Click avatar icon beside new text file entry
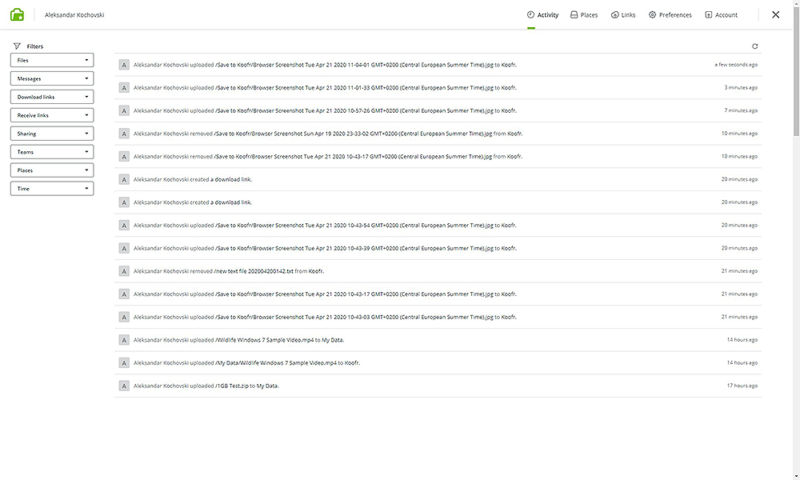Screen dimensions: 800x480 point(123,271)
